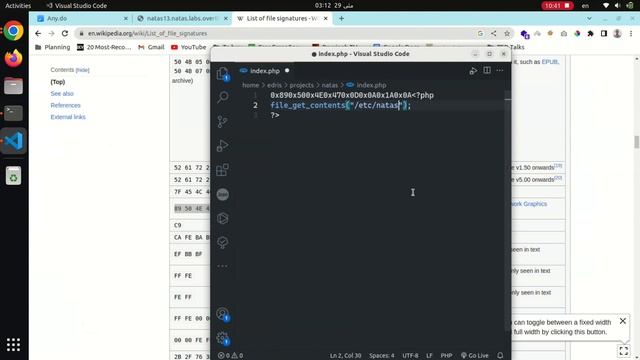
Task: Jump to References section
Action: tap(65, 105)
